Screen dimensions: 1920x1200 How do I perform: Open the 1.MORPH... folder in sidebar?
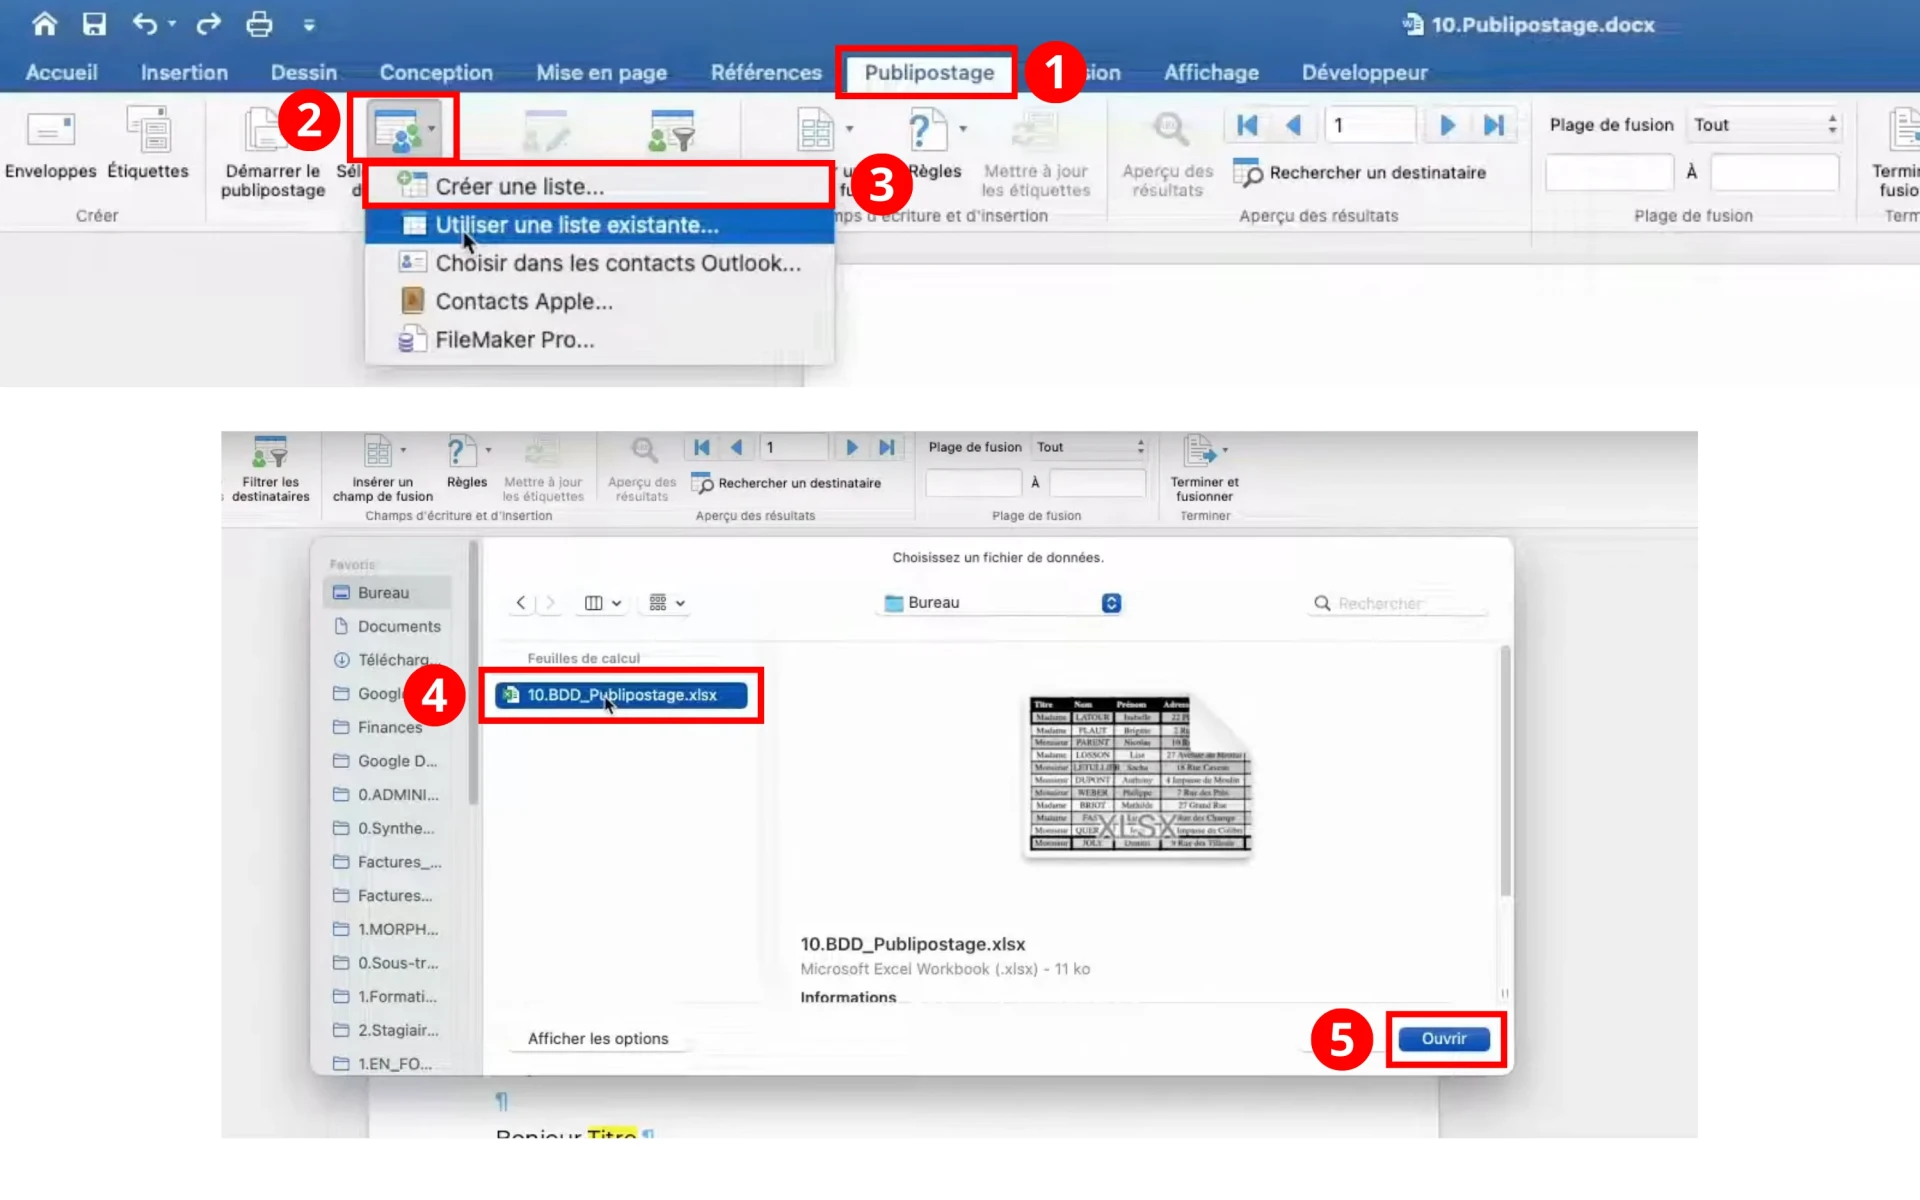386,929
